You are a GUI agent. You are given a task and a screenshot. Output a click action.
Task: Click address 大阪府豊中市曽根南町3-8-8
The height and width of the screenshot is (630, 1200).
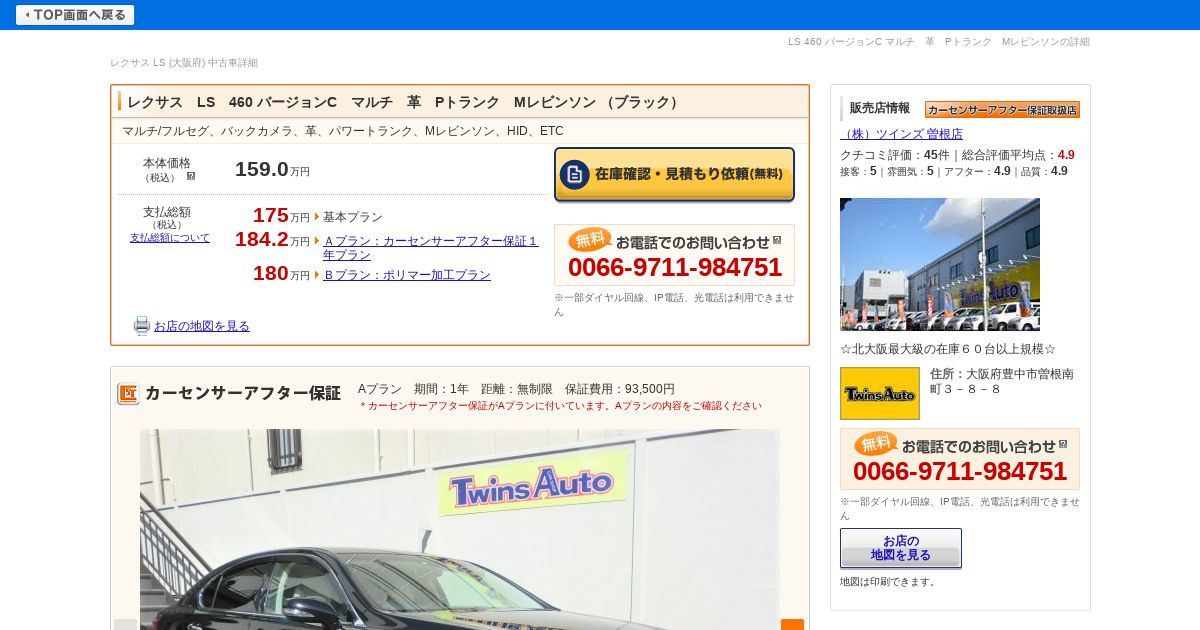point(1002,381)
